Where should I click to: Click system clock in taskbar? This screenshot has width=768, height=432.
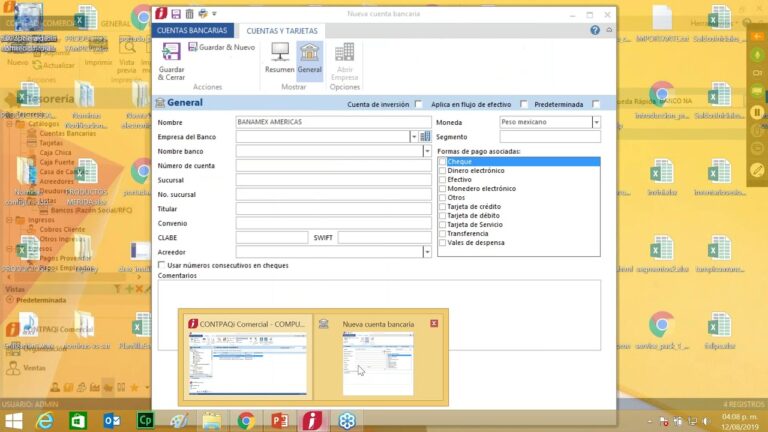(740, 421)
